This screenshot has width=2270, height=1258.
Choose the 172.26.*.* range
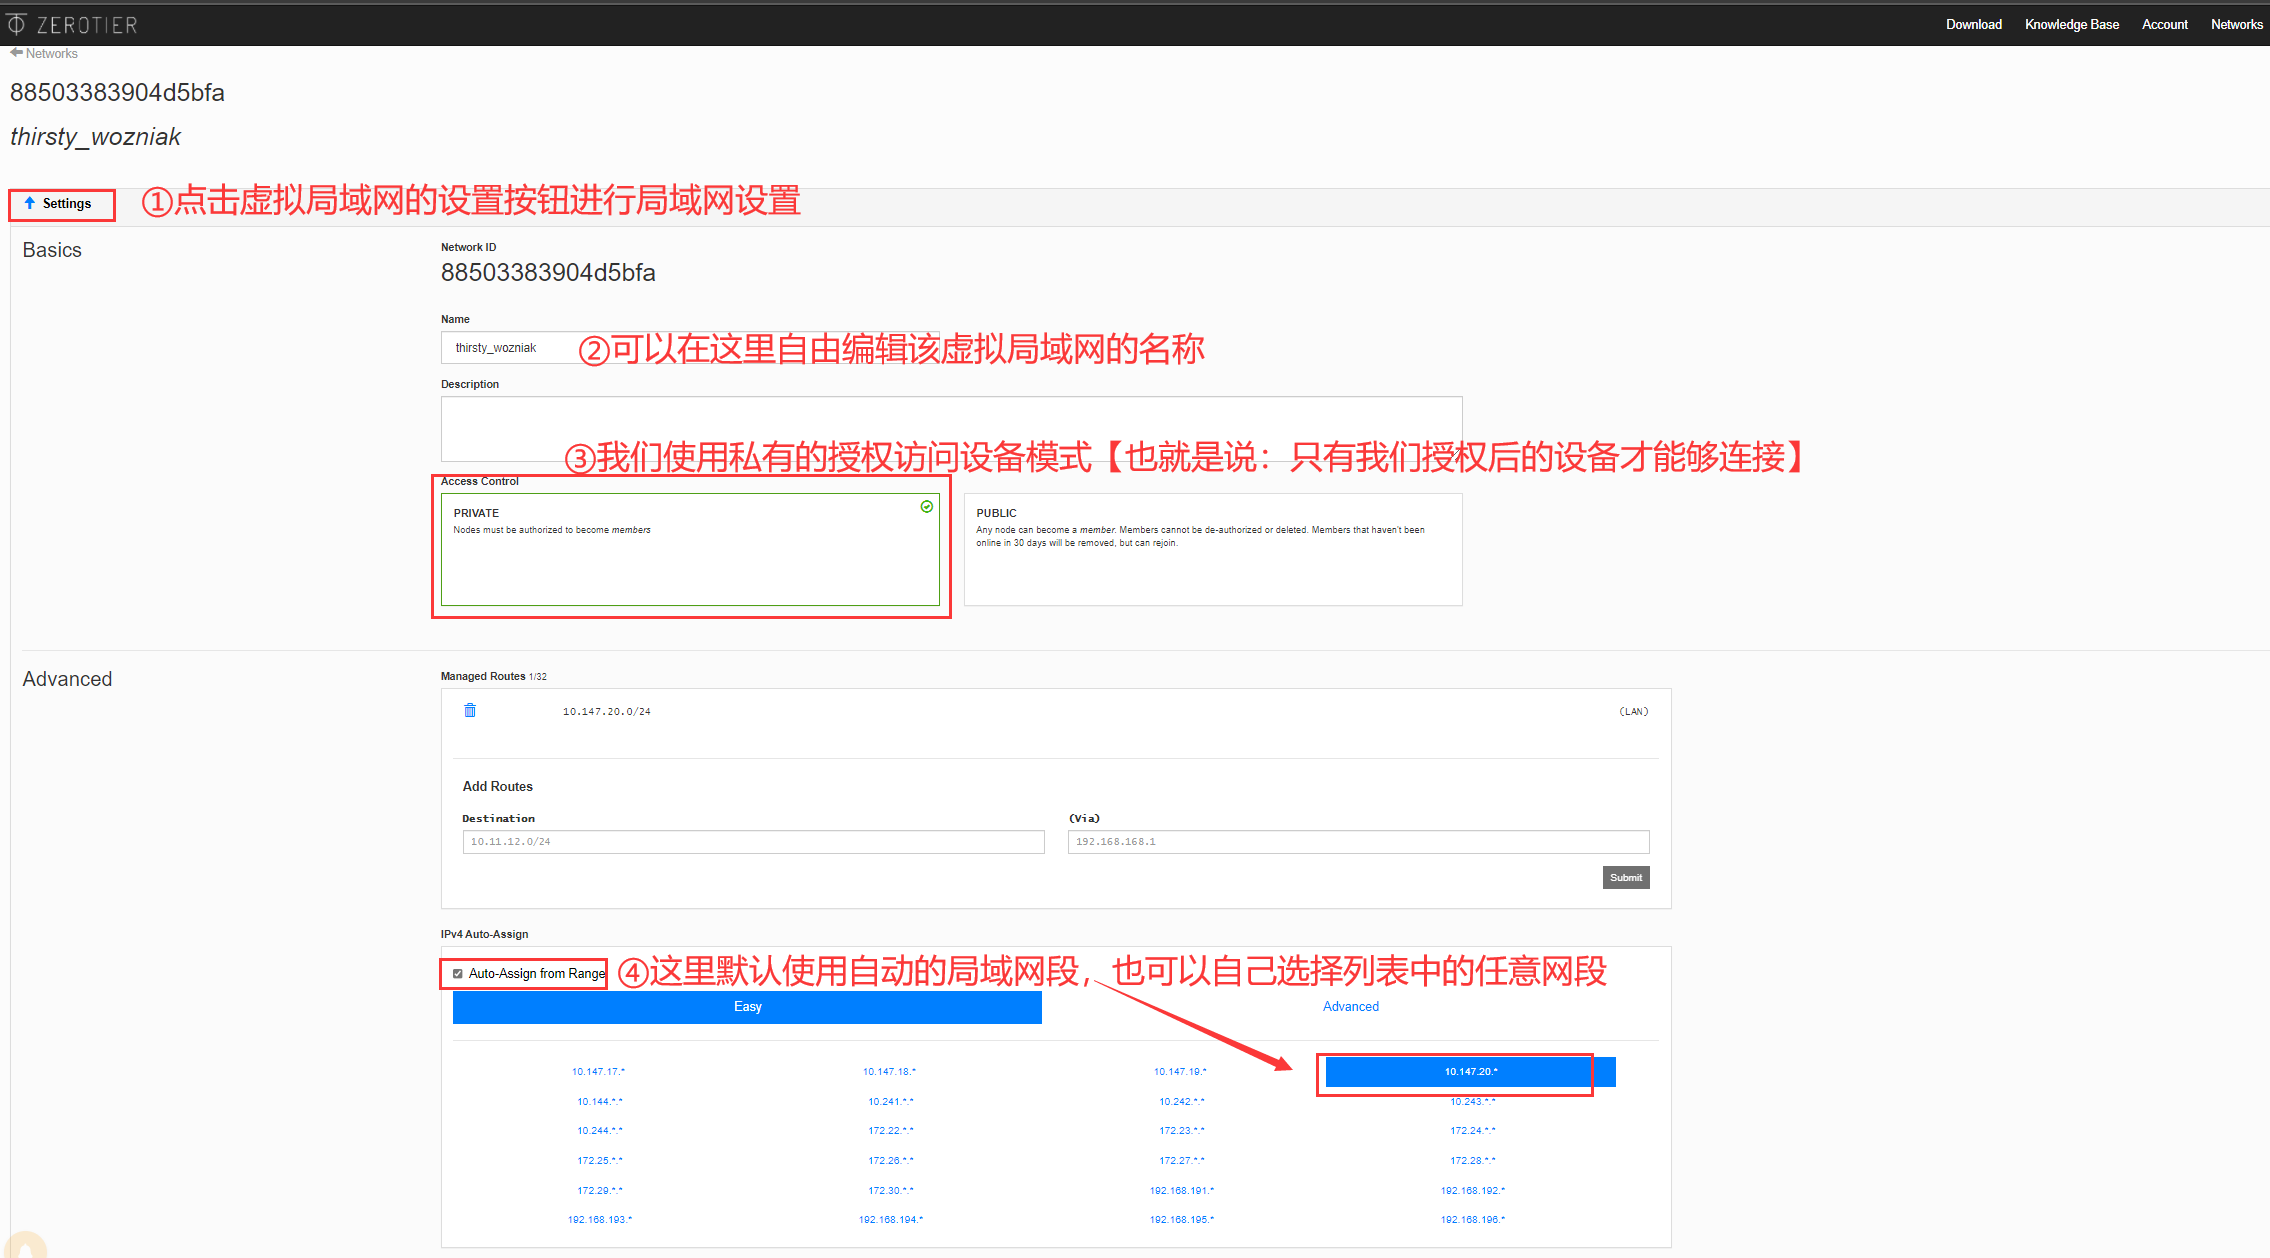890,1161
